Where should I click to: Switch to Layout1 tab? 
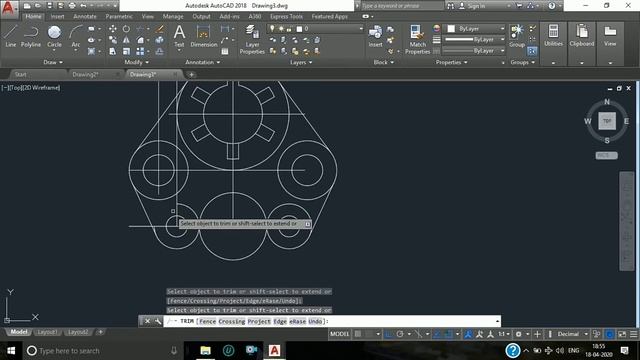click(x=47, y=332)
